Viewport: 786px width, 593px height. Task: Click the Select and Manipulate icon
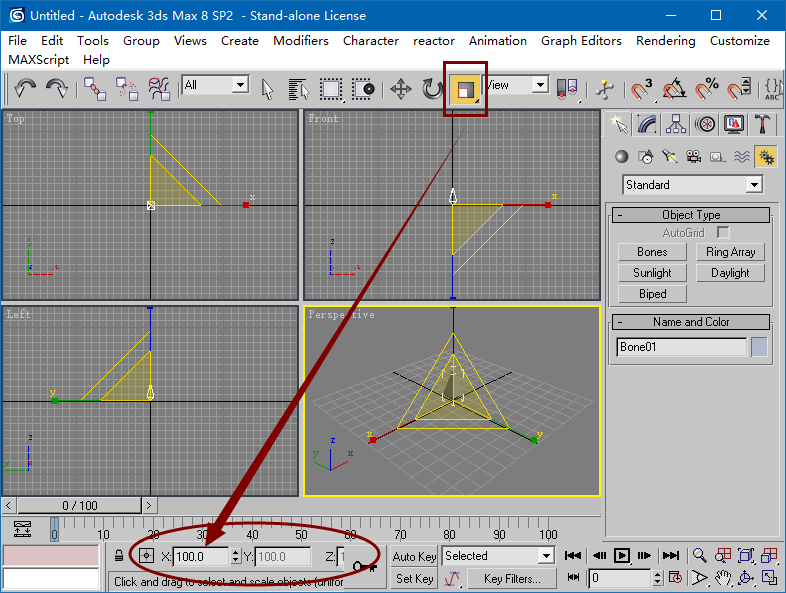pos(605,89)
